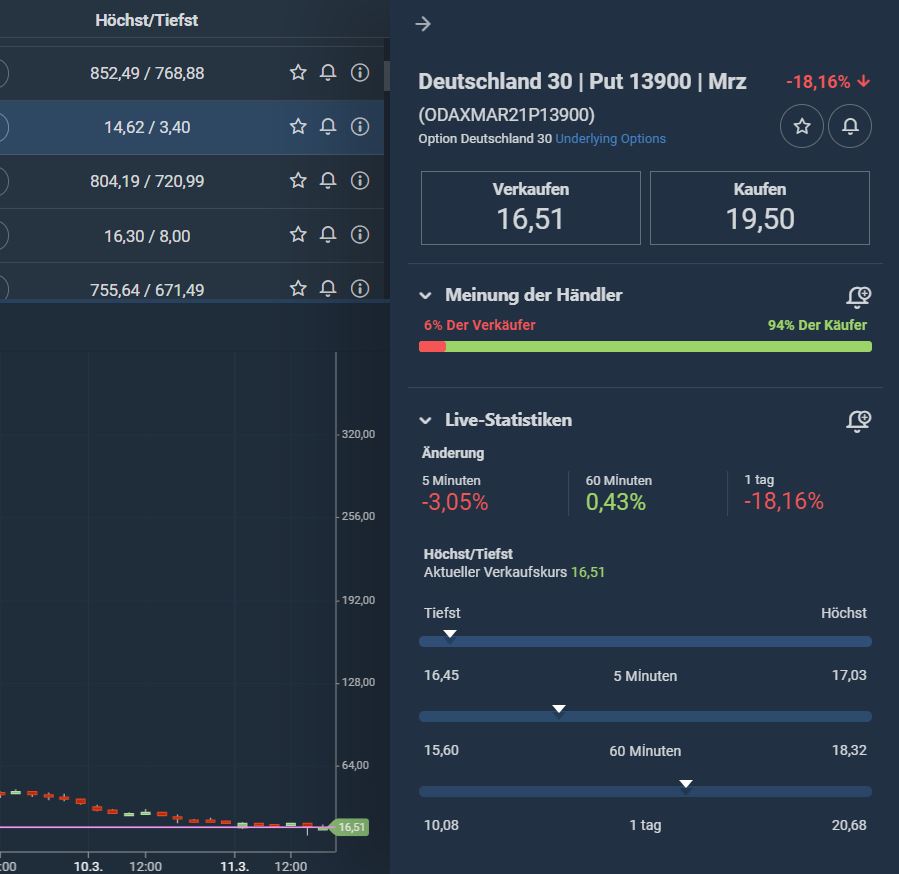
Task: Set price alert bell for Deutschland 30 Put
Action: (850, 126)
